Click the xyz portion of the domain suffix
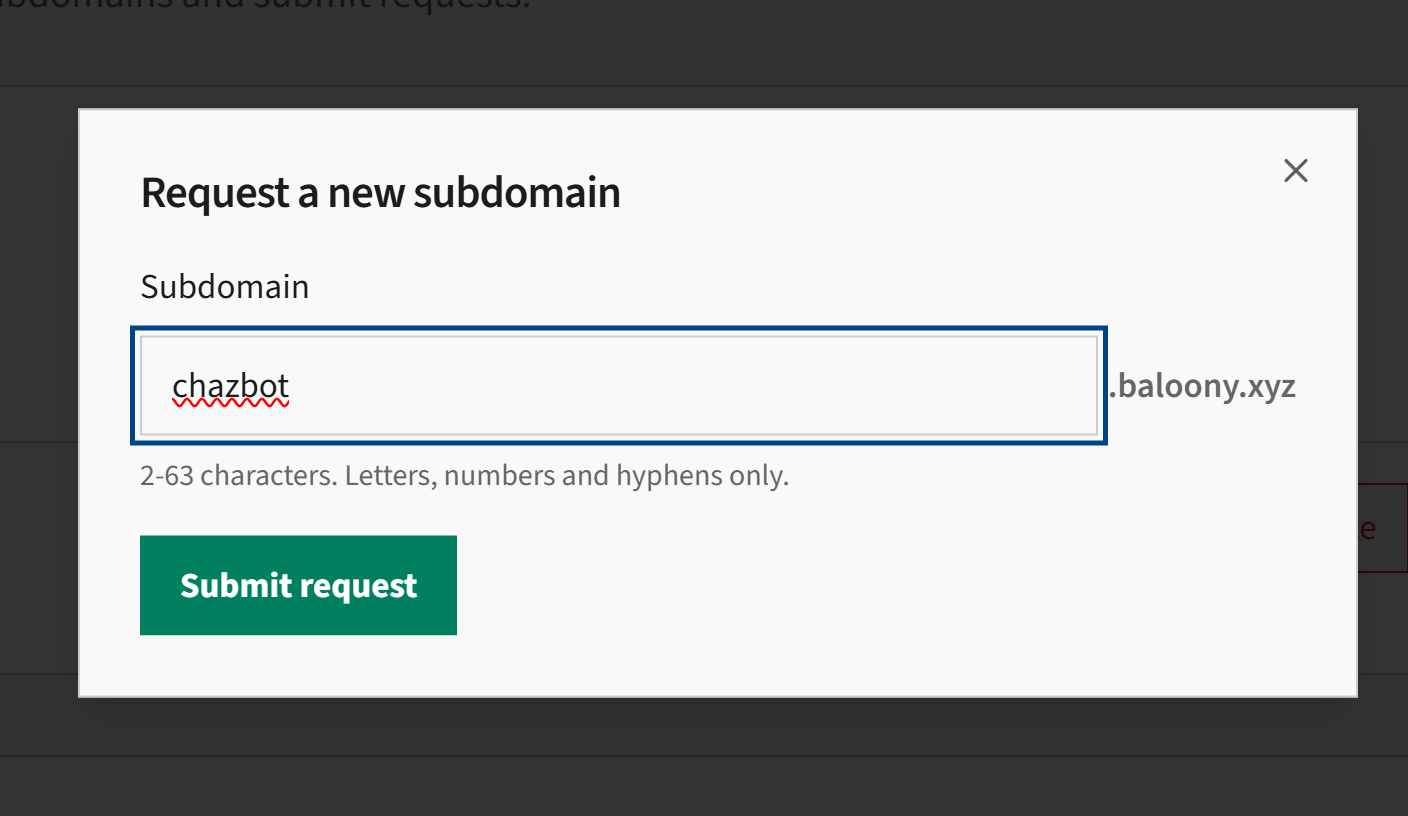 point(1272,386)
